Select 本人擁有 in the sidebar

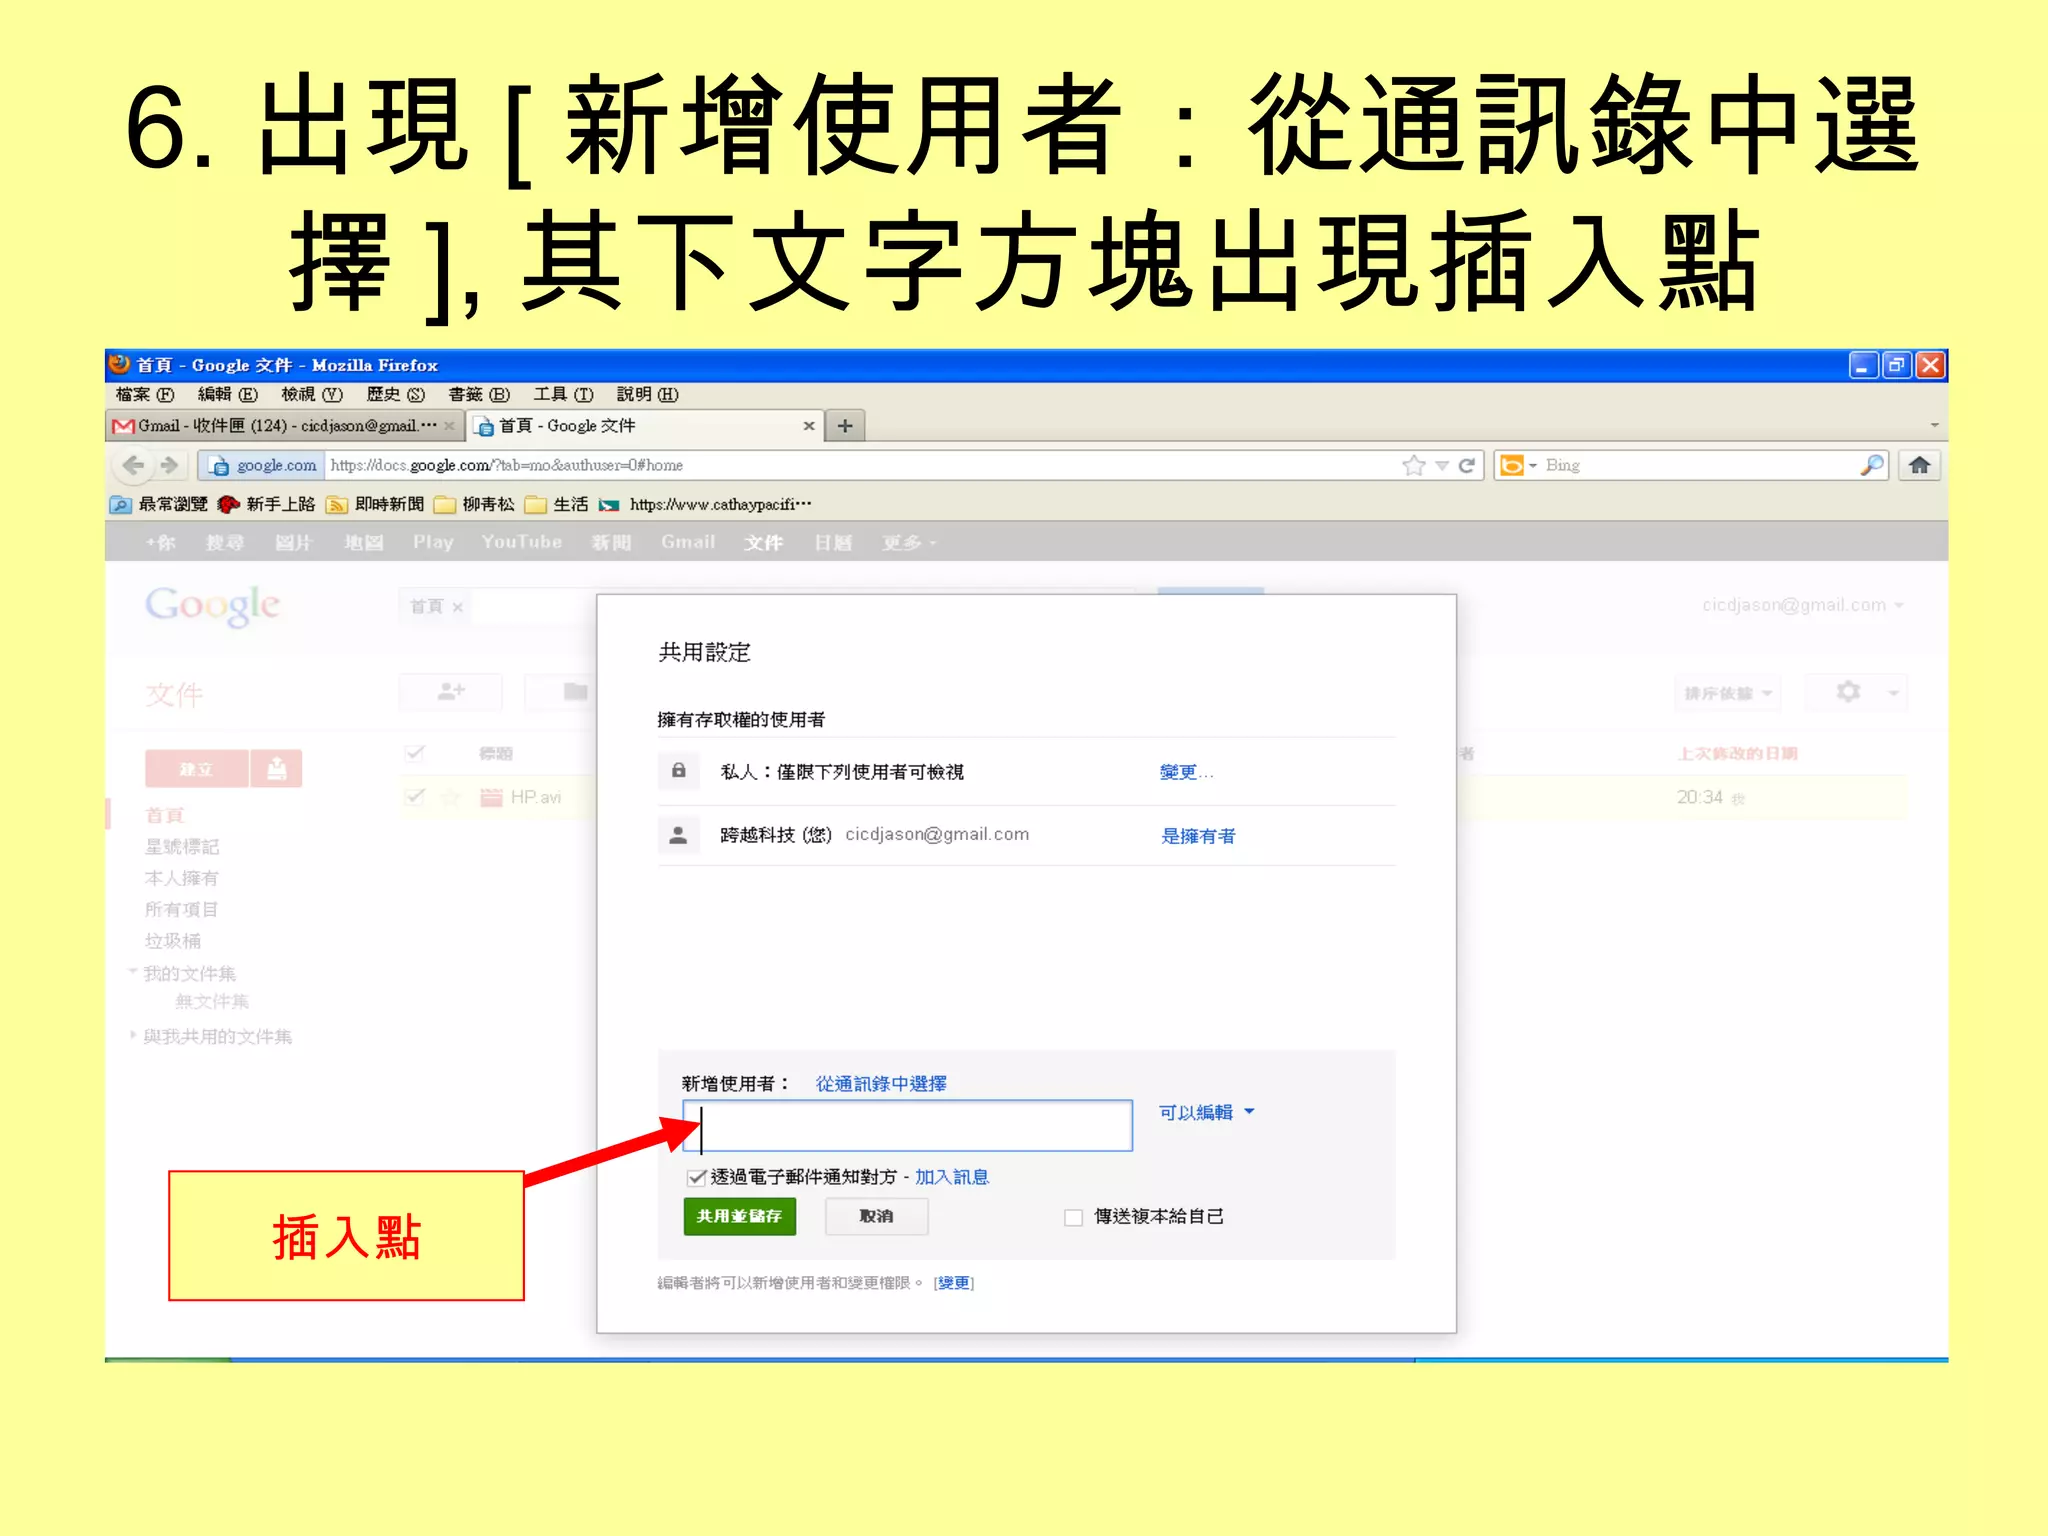pos(181,878)
